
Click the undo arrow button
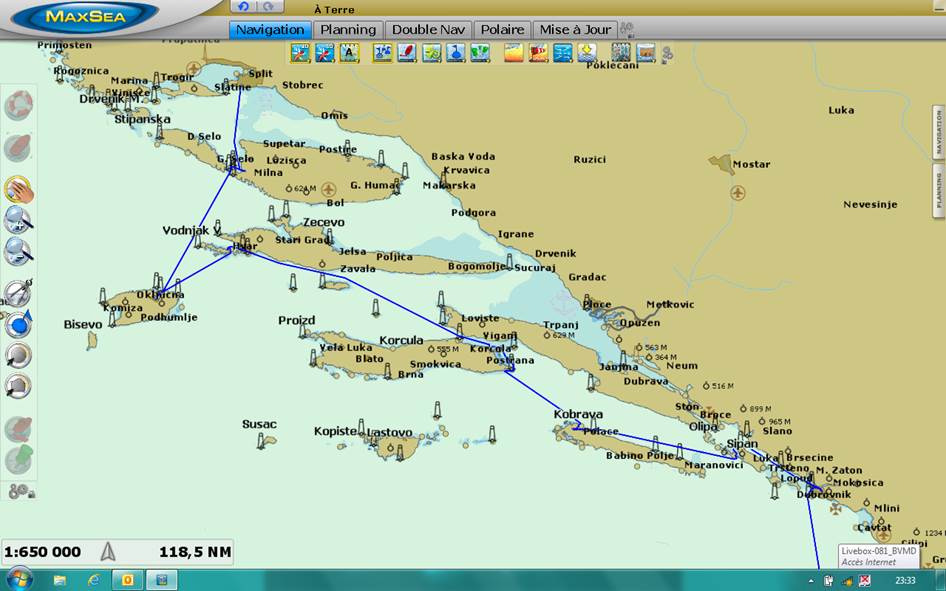tap(242, 8)
